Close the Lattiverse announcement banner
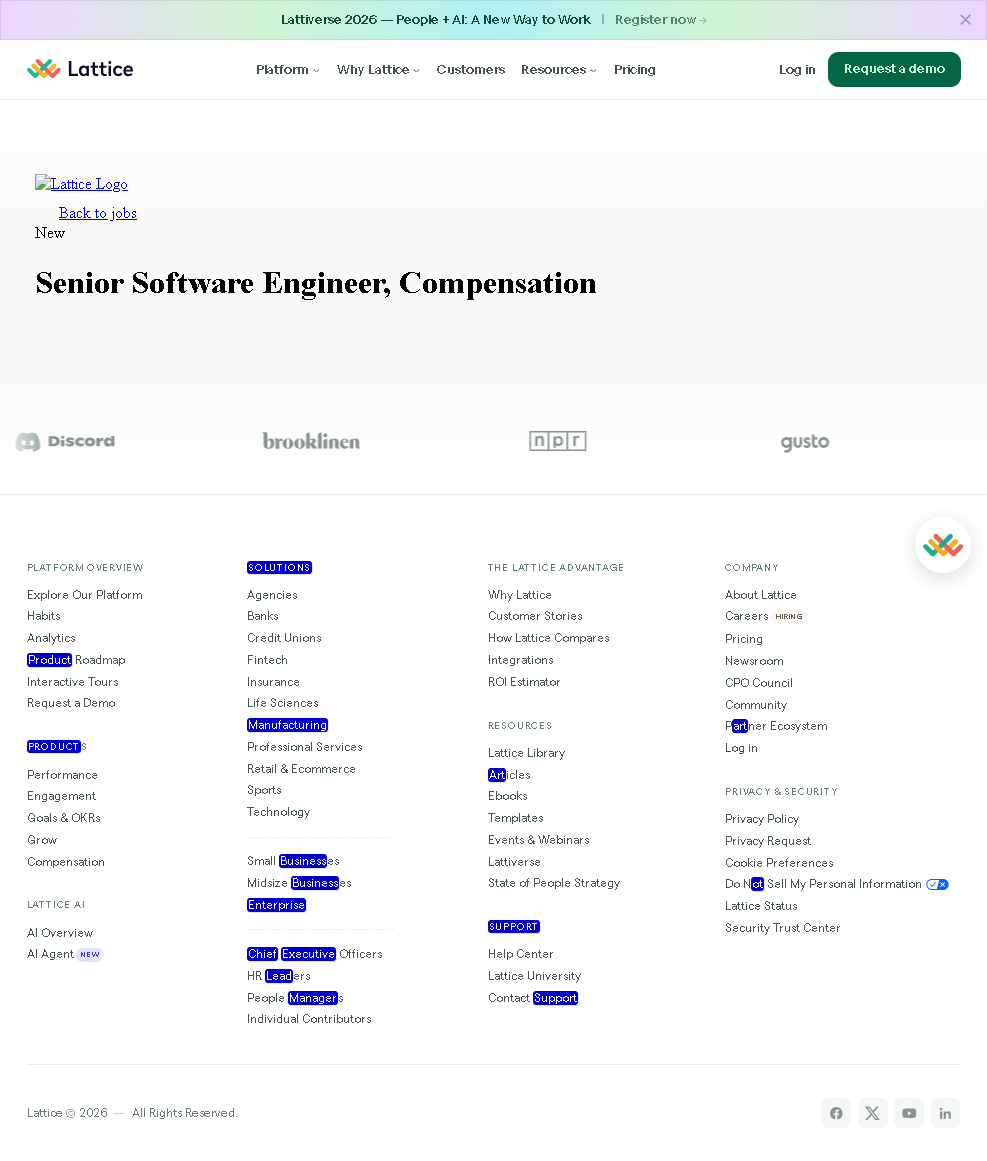This screenshot has height=1161, width=987. click(965, 20)
